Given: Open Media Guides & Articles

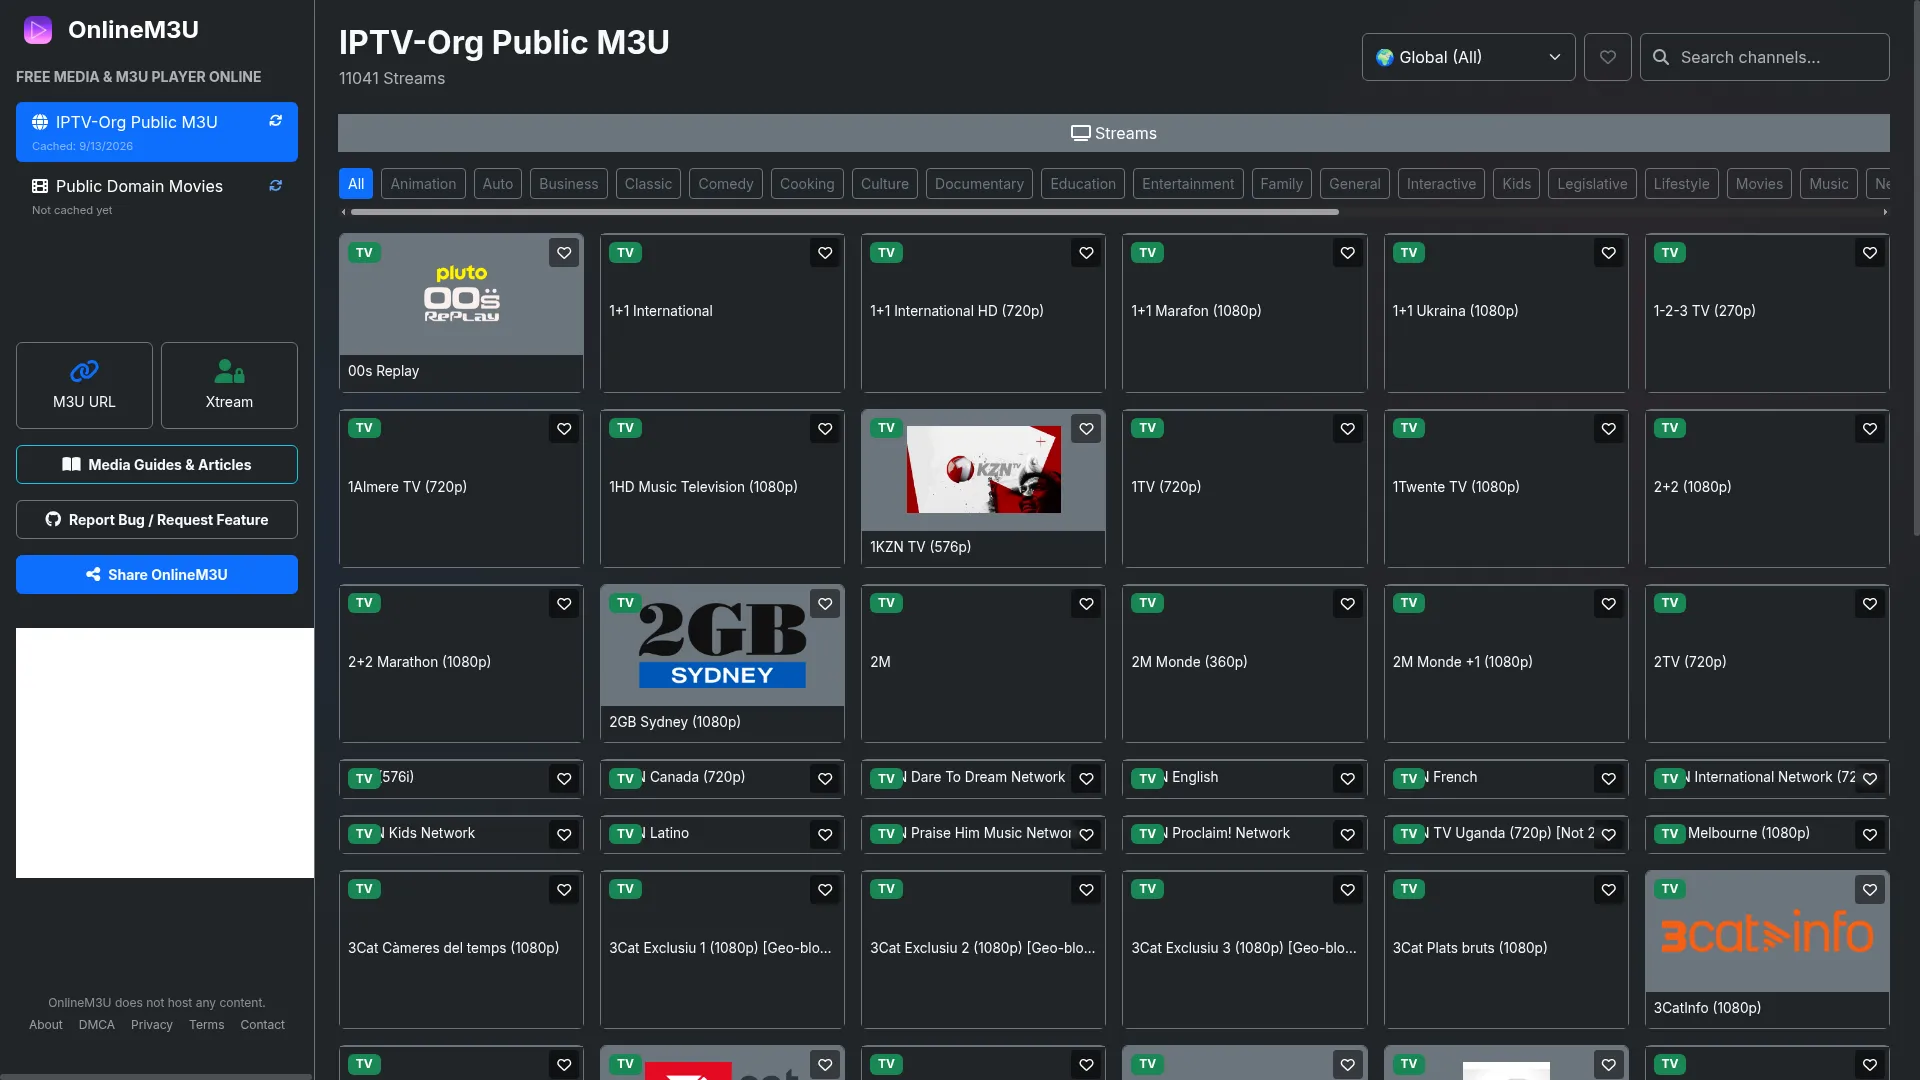Looking at the screenshot, I should click(x=157, y=464).
